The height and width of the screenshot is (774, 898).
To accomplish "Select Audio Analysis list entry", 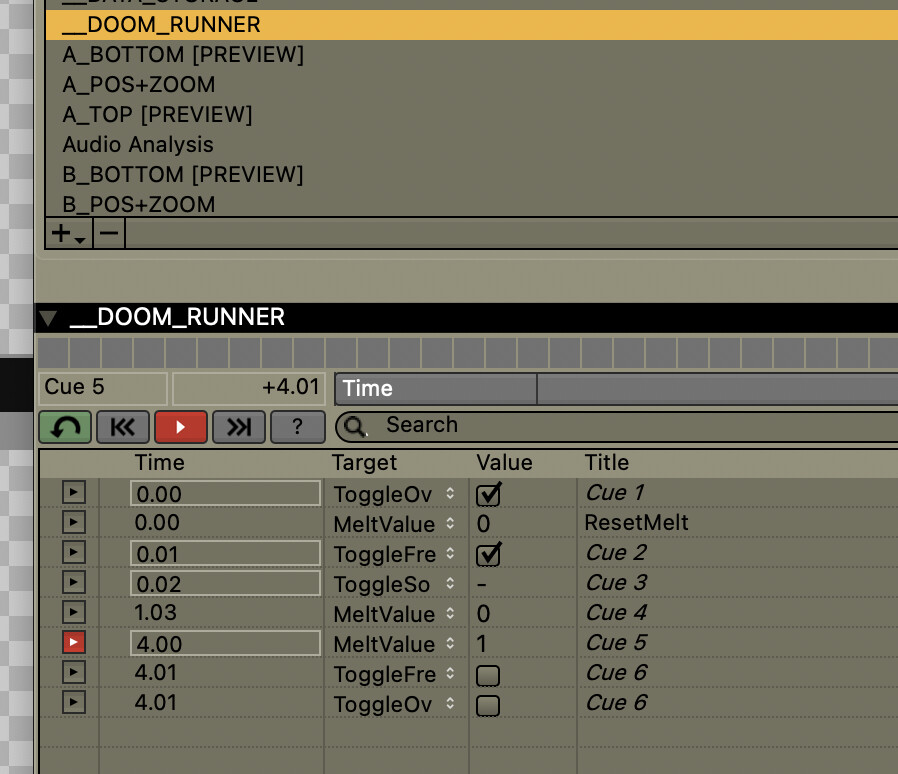I will point(138,145).
